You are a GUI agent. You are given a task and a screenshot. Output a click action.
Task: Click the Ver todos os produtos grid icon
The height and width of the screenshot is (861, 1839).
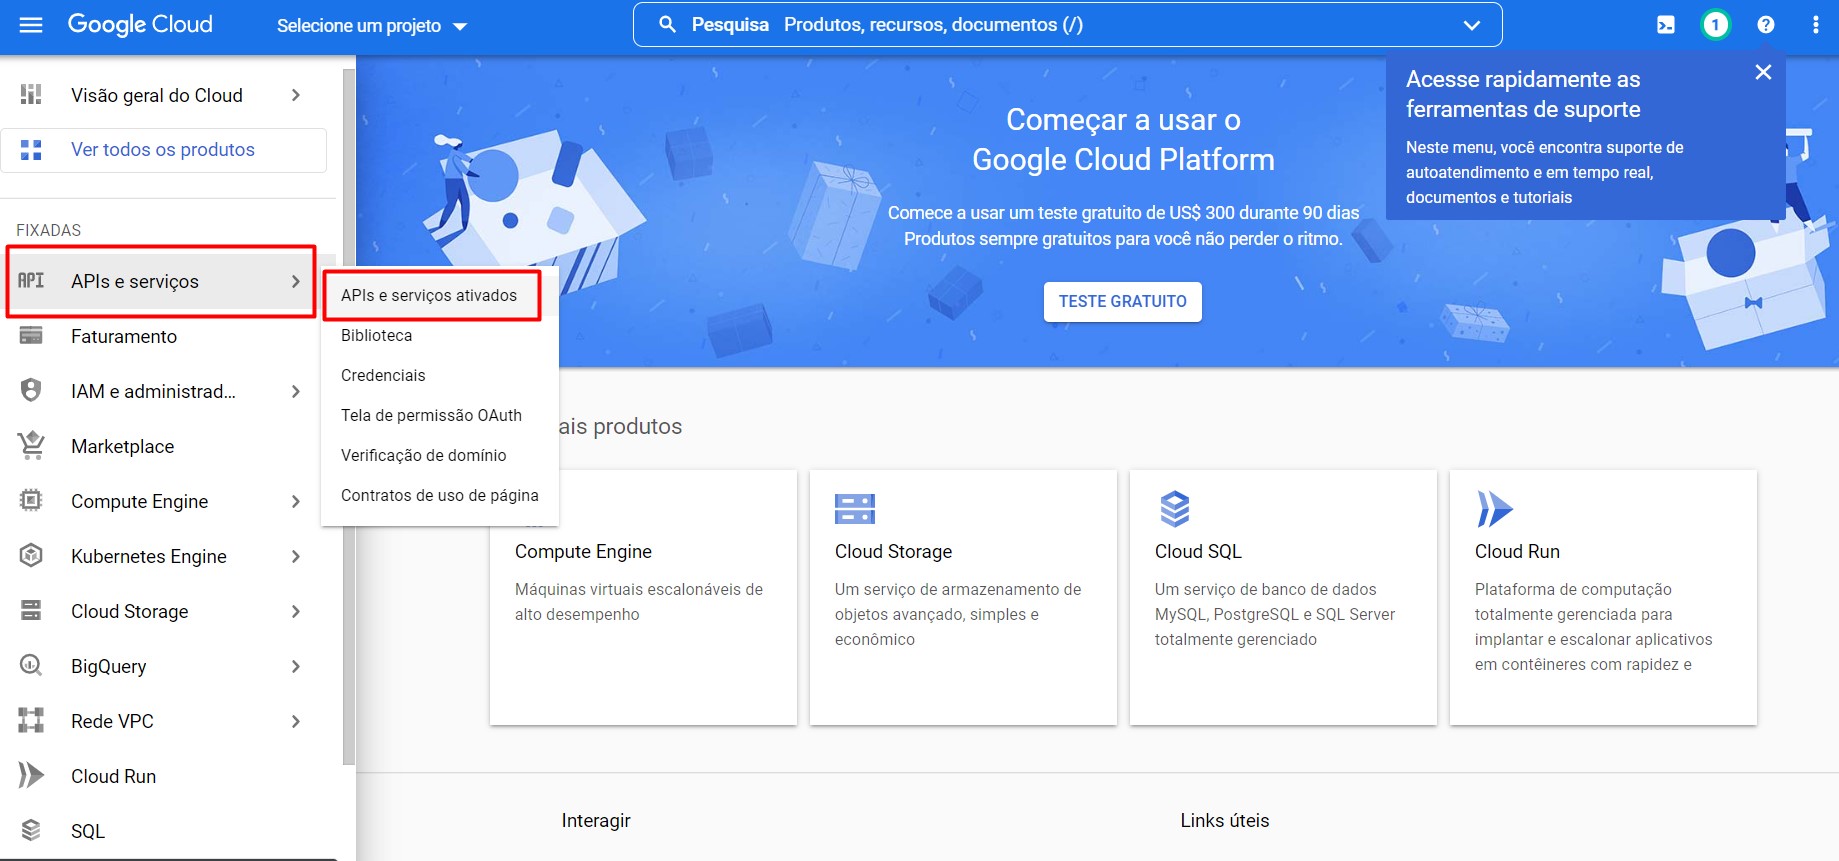pyautogui.click(x=31, y=150)
